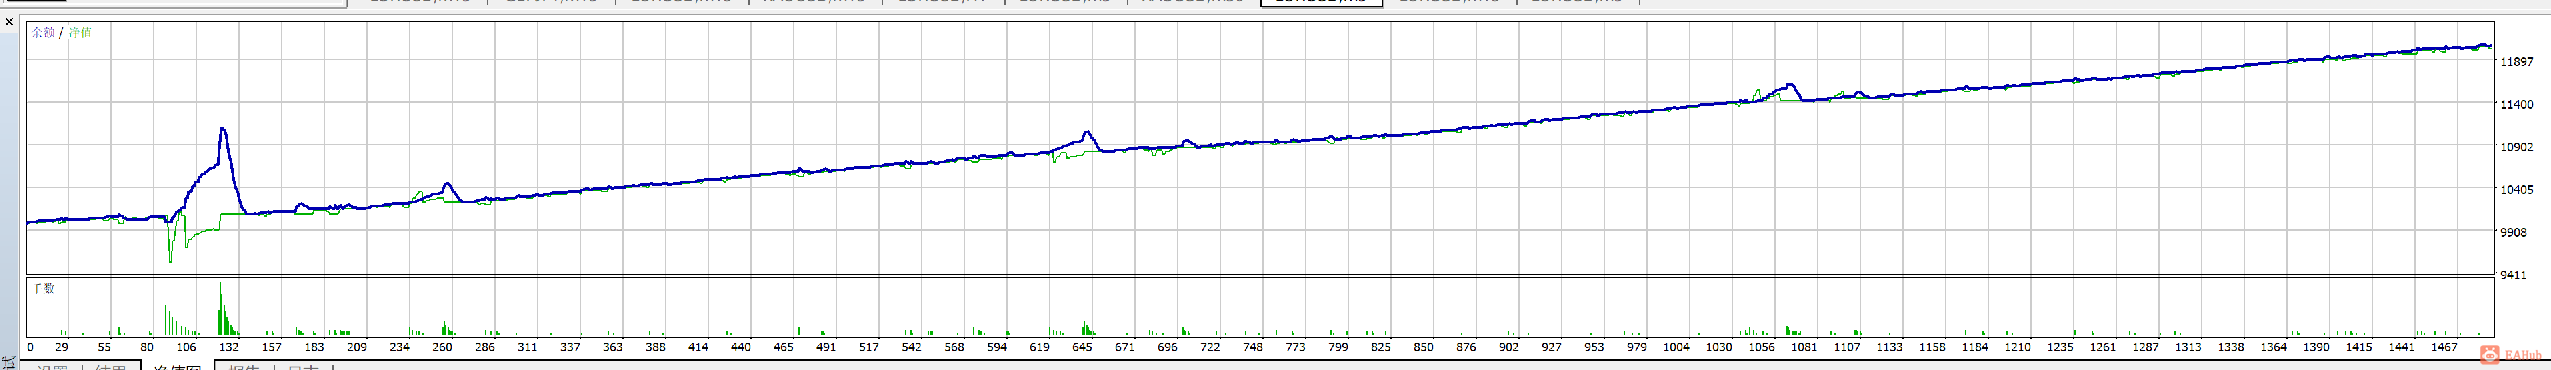The height and width of the screenshot is (370, 2551).
Task: Select the active 净值图 tab
Action: [x=177, y=367]
